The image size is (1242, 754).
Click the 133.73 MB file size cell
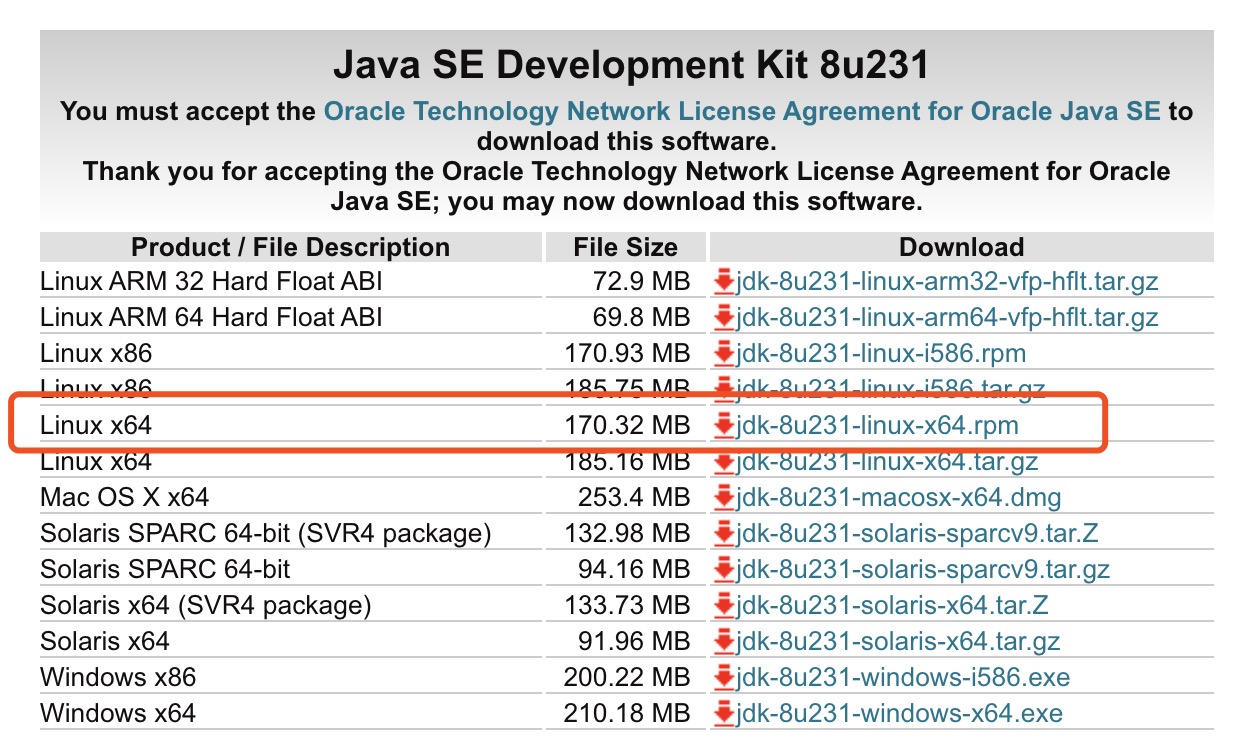626,606
